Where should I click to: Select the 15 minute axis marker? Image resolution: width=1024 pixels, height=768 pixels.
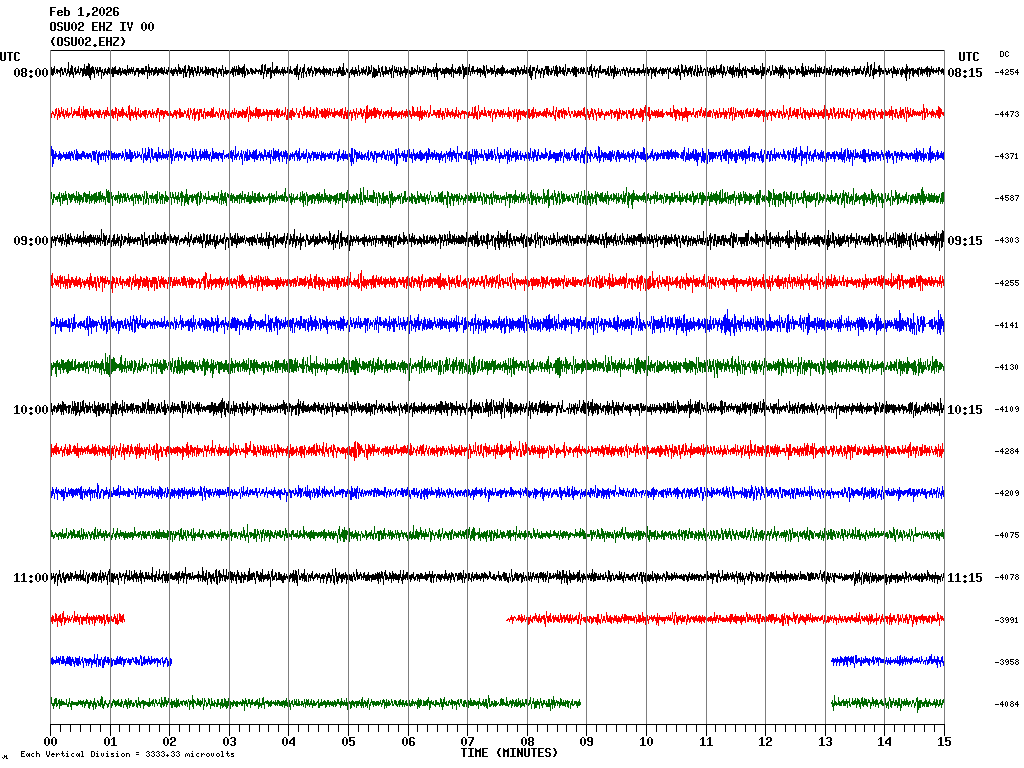[944, 742]
